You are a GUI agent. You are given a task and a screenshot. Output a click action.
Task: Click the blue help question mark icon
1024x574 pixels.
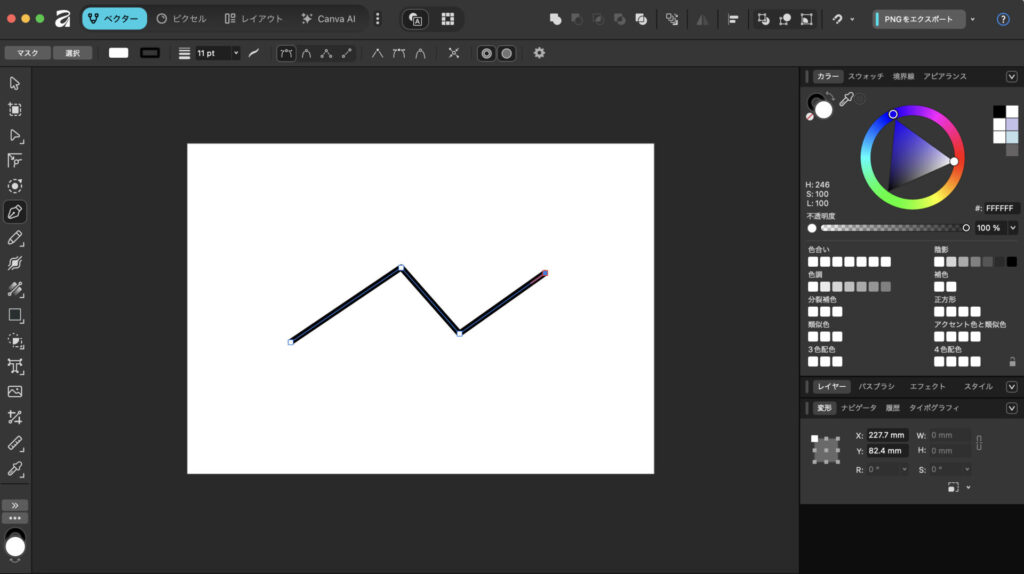[x=1003, y=19]
